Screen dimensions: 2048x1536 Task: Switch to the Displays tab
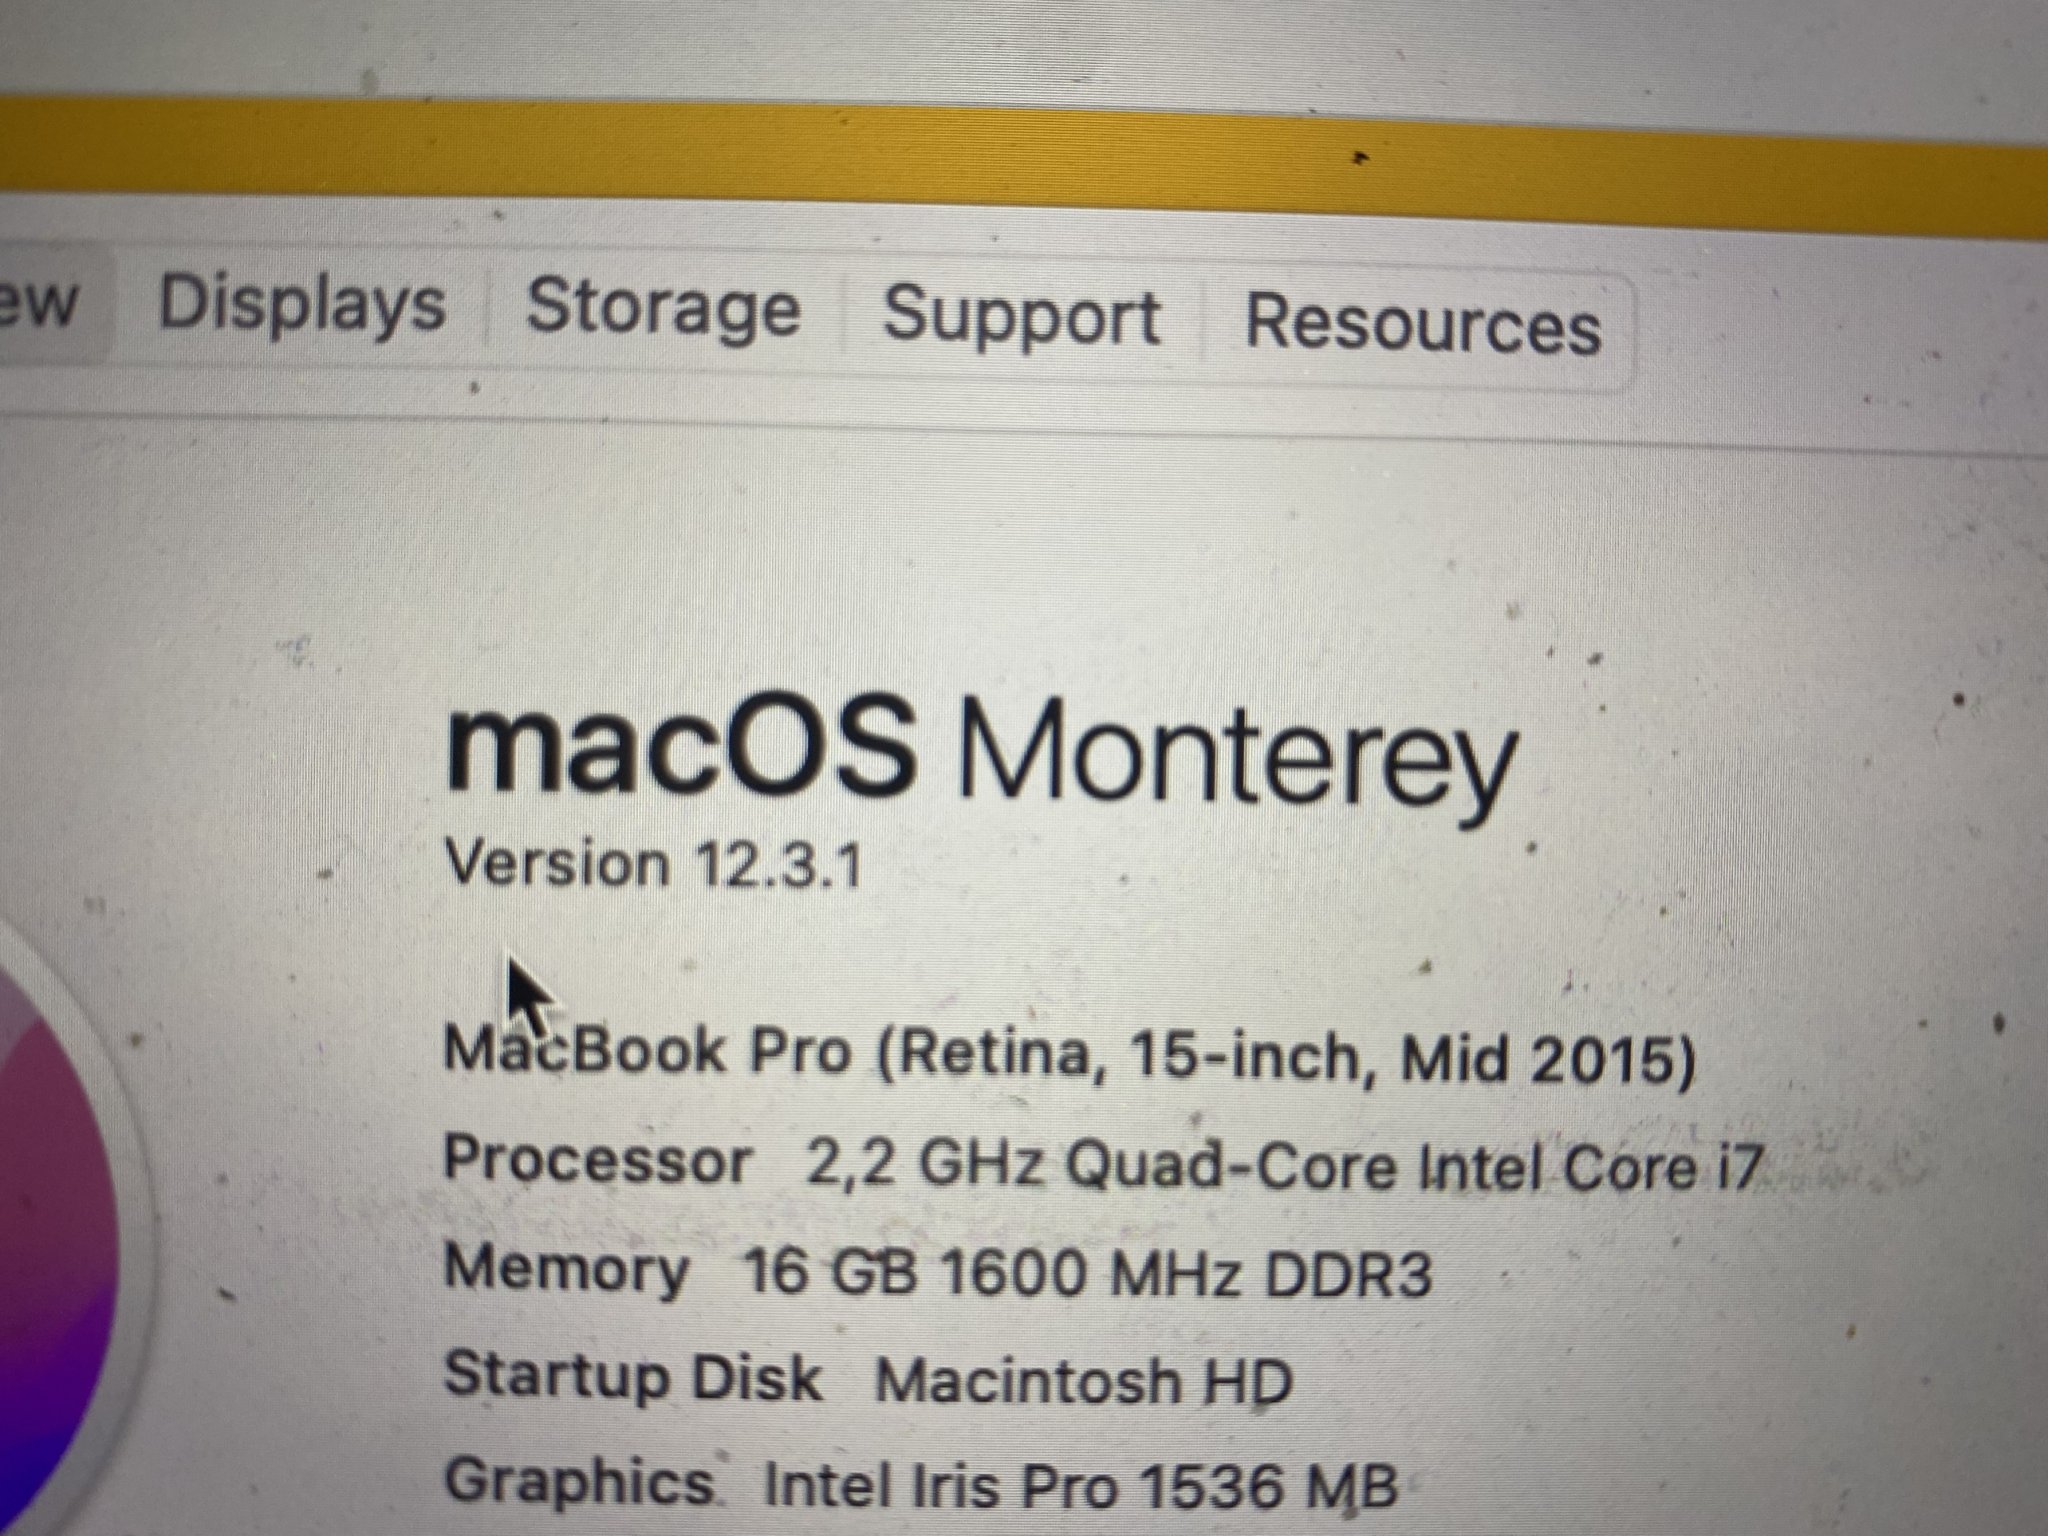click(x=302, y=303)
